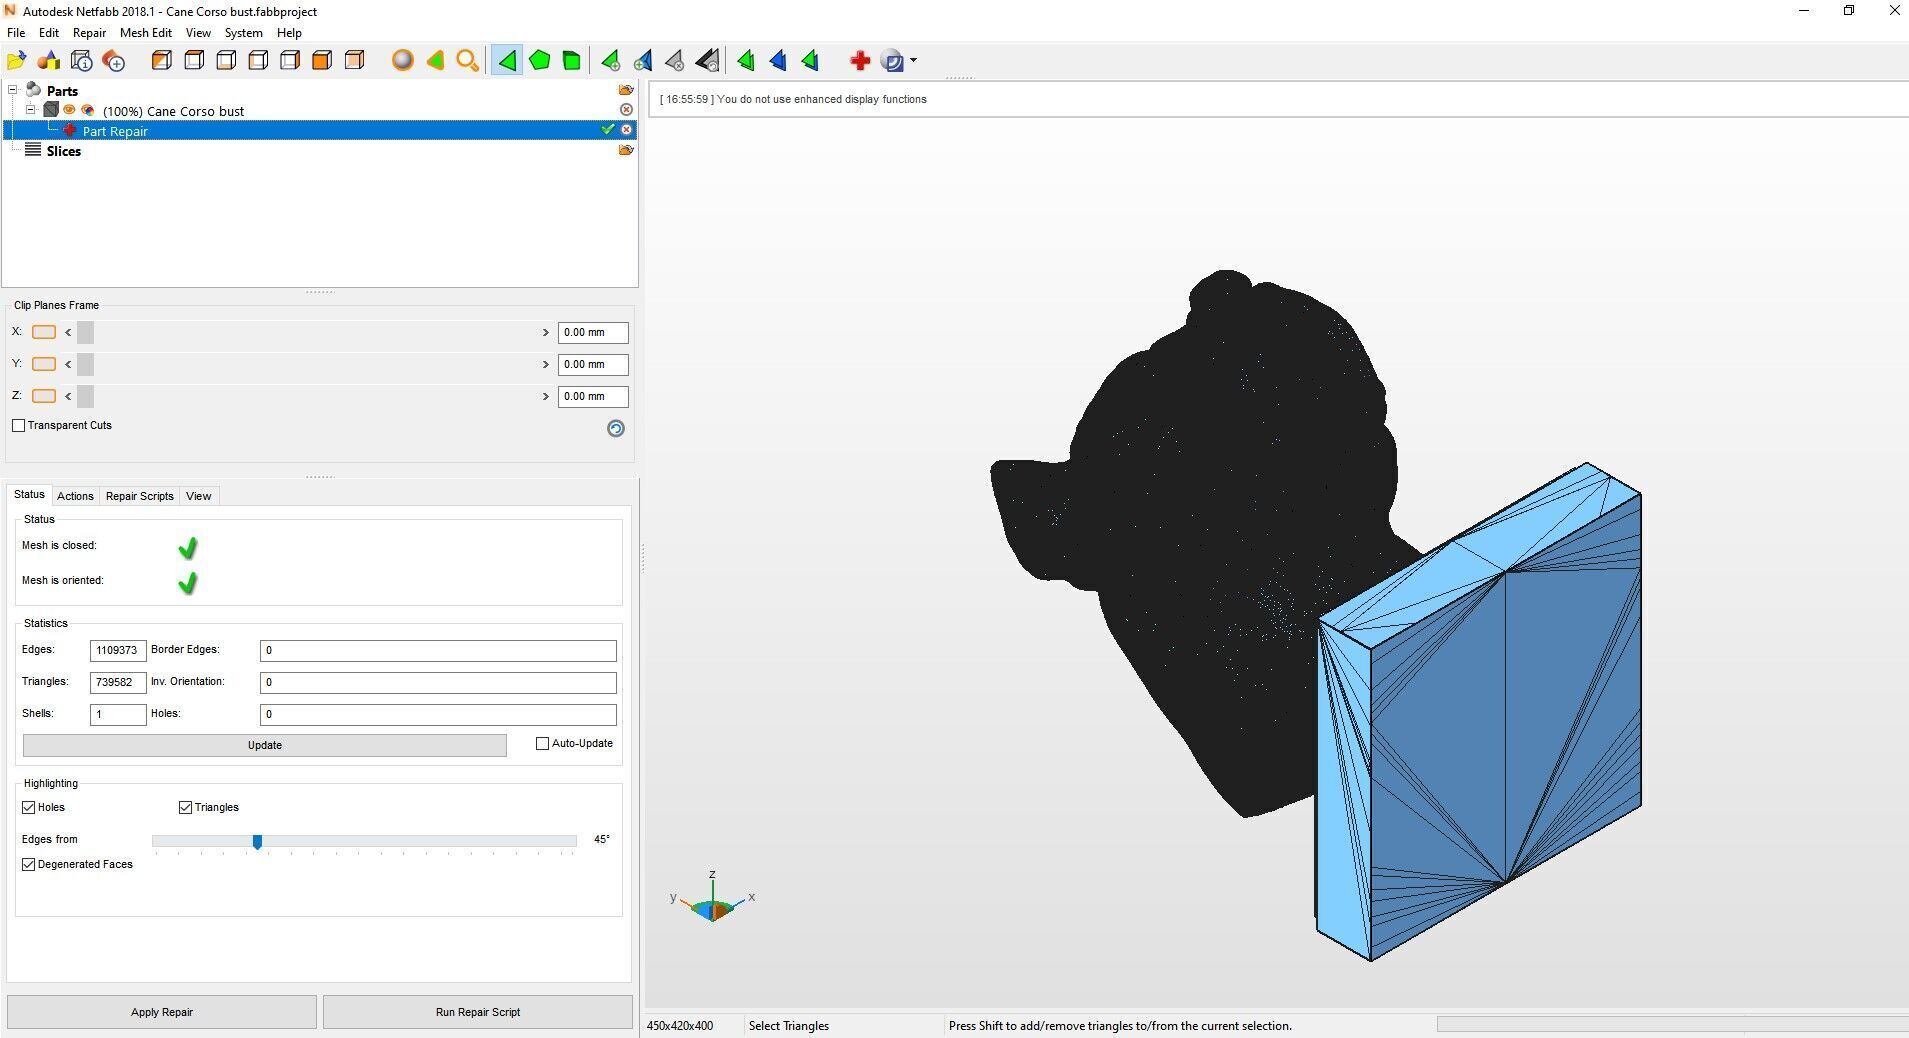
Task: Collapse the Cane Corso bust tree node
Action: (31, 110)
